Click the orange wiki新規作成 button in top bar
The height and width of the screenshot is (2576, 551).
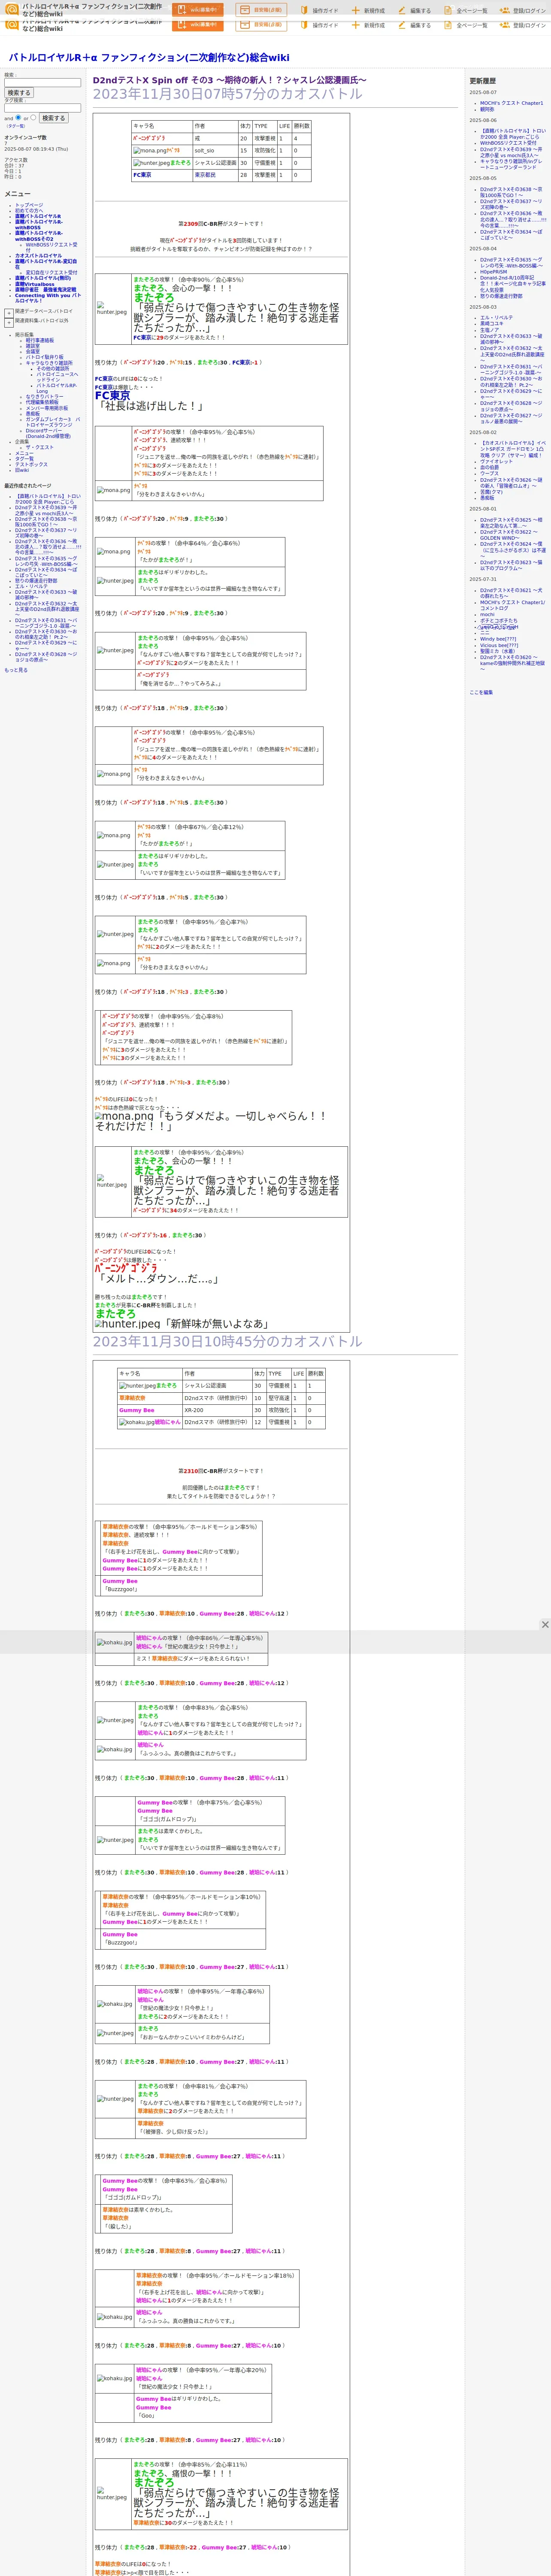pyautogui.click(x=197, y=10)
